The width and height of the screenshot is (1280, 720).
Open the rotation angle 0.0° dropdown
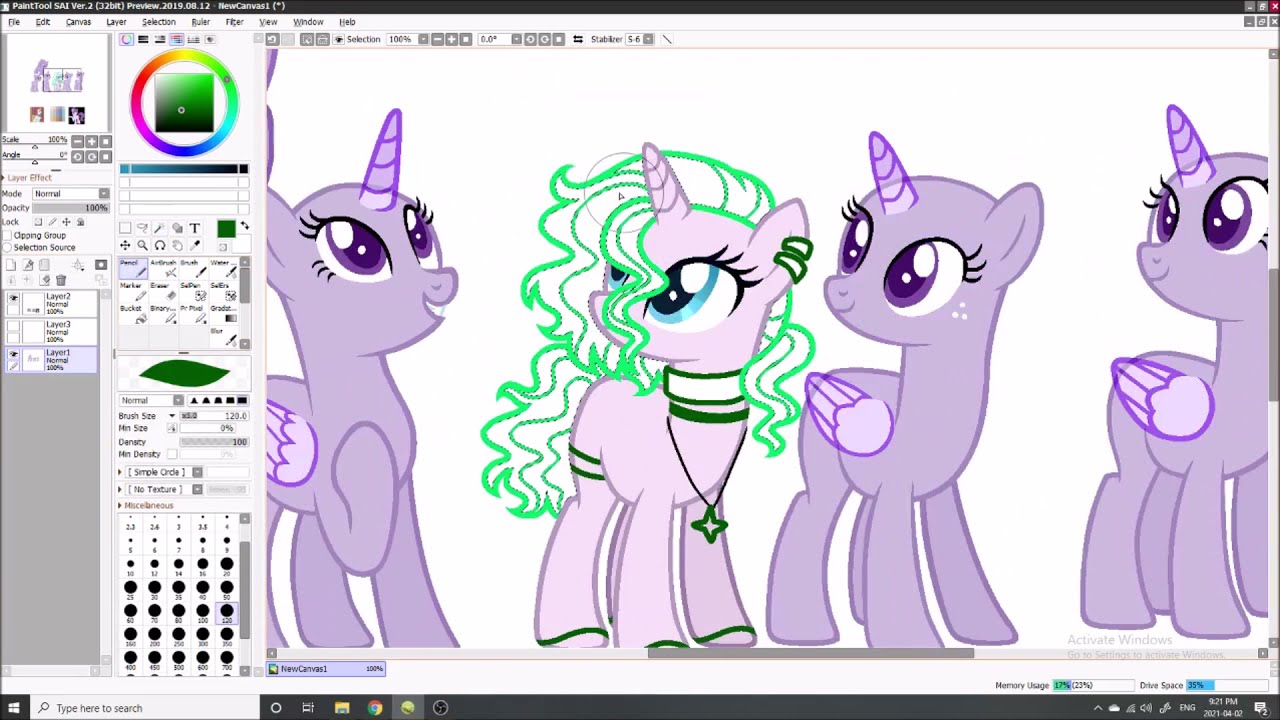516,39
